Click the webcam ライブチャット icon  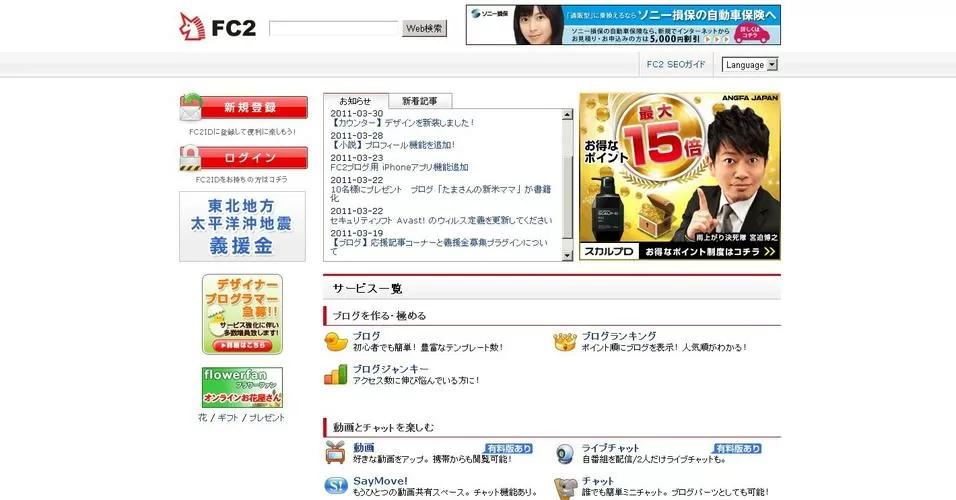click(x=565, y=454)
